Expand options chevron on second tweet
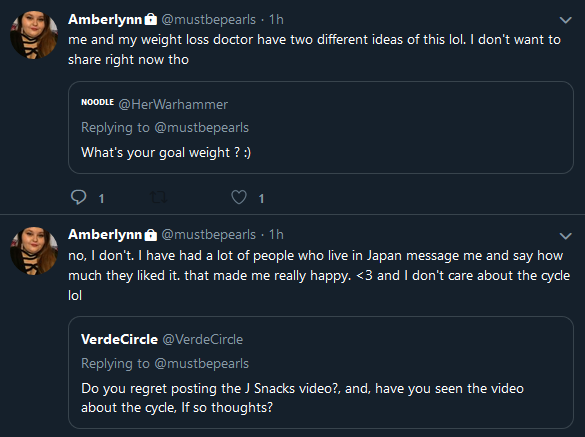This screenshot has height=437, width=585. [x=566, y=236]
